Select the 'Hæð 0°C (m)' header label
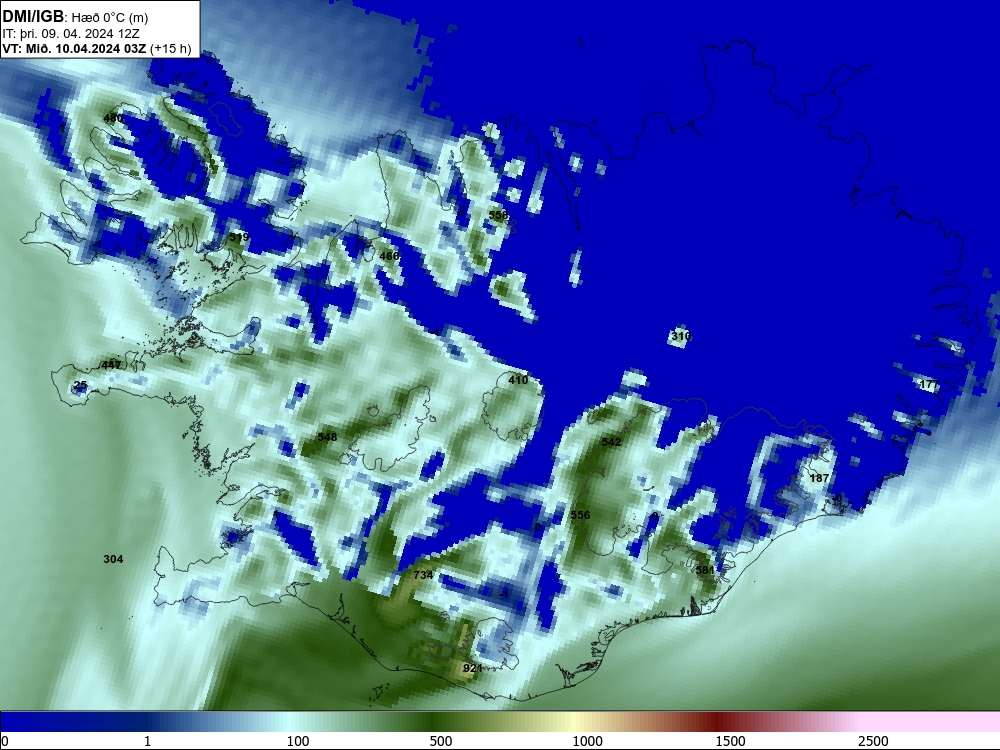 (110, 18)
